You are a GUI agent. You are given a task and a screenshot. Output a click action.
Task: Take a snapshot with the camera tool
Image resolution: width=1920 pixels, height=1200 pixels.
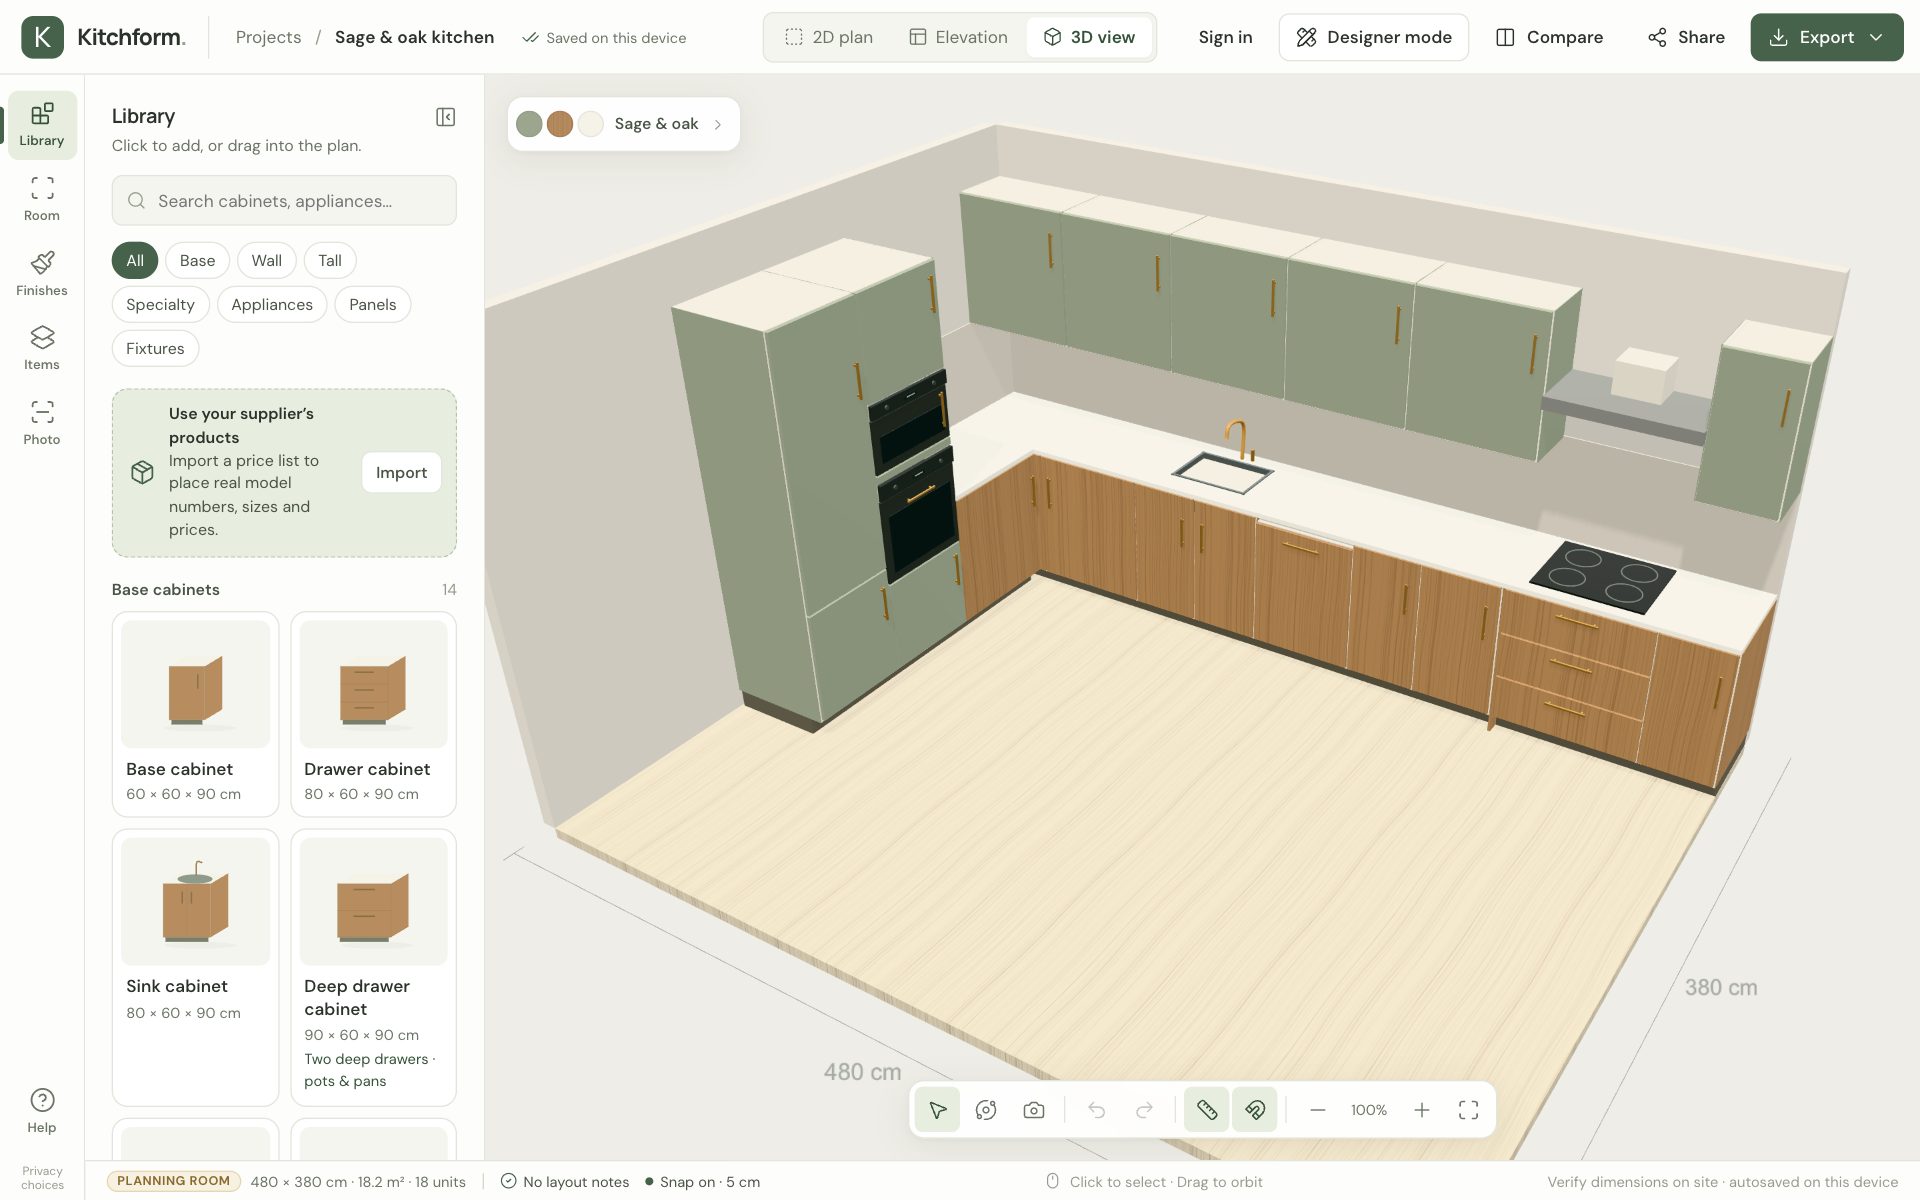pos(1034,1110)
